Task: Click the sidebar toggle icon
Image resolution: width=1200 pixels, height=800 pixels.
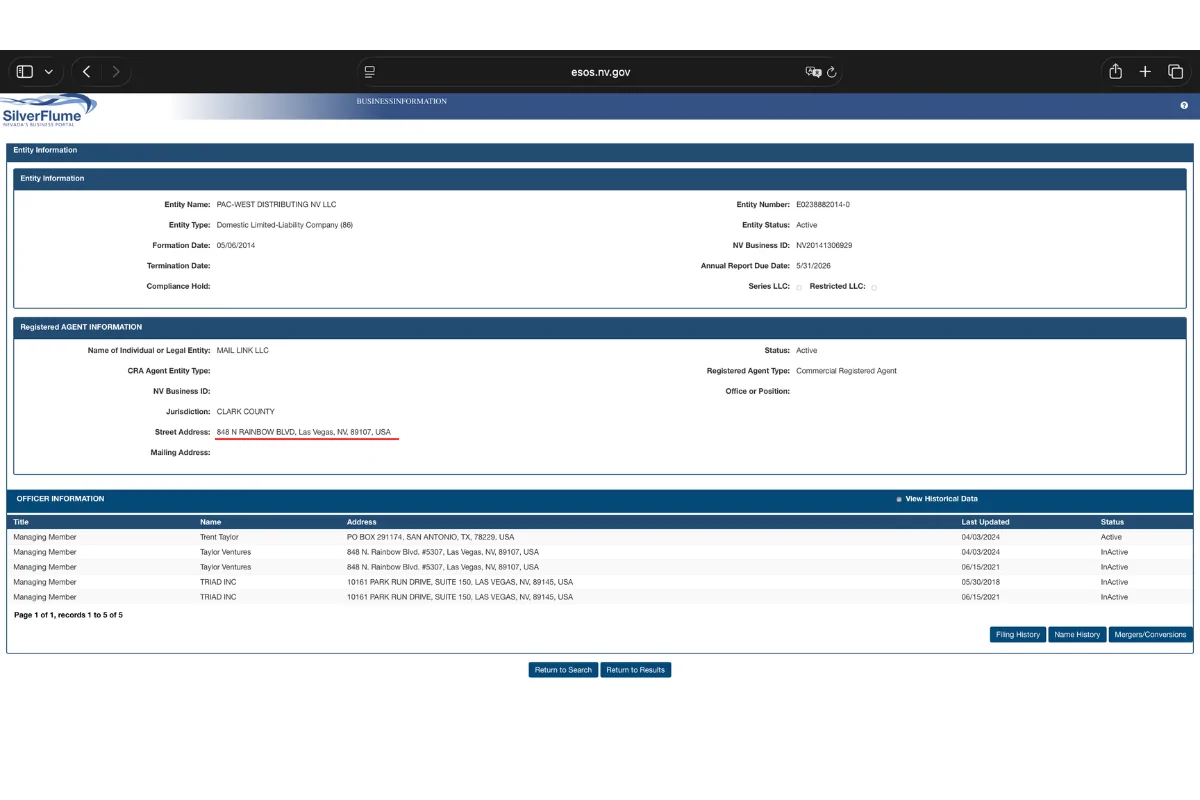Action: point(25,72)
